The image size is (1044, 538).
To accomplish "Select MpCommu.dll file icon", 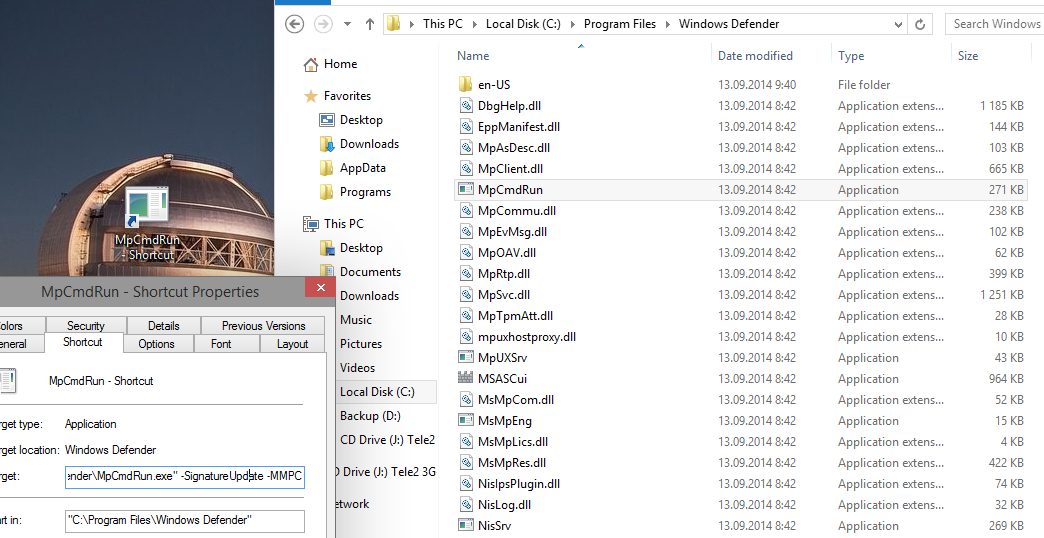I will [x=465, y=210].
